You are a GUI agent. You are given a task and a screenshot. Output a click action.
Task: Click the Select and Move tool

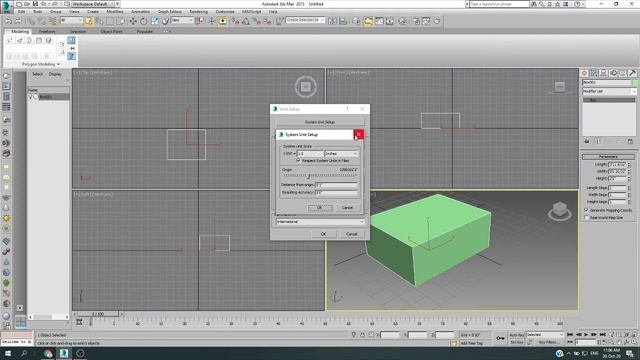pyautogui.click(x=133, y=21)
